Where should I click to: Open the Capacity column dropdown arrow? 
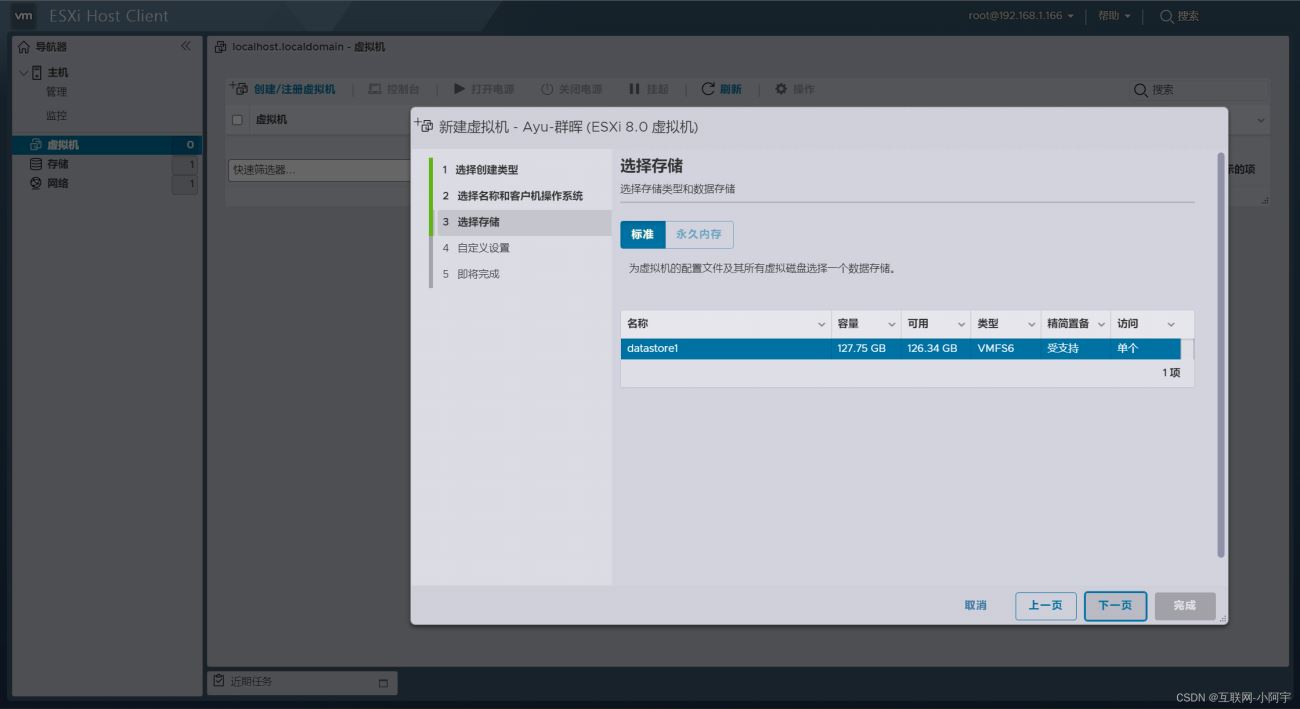892,325
